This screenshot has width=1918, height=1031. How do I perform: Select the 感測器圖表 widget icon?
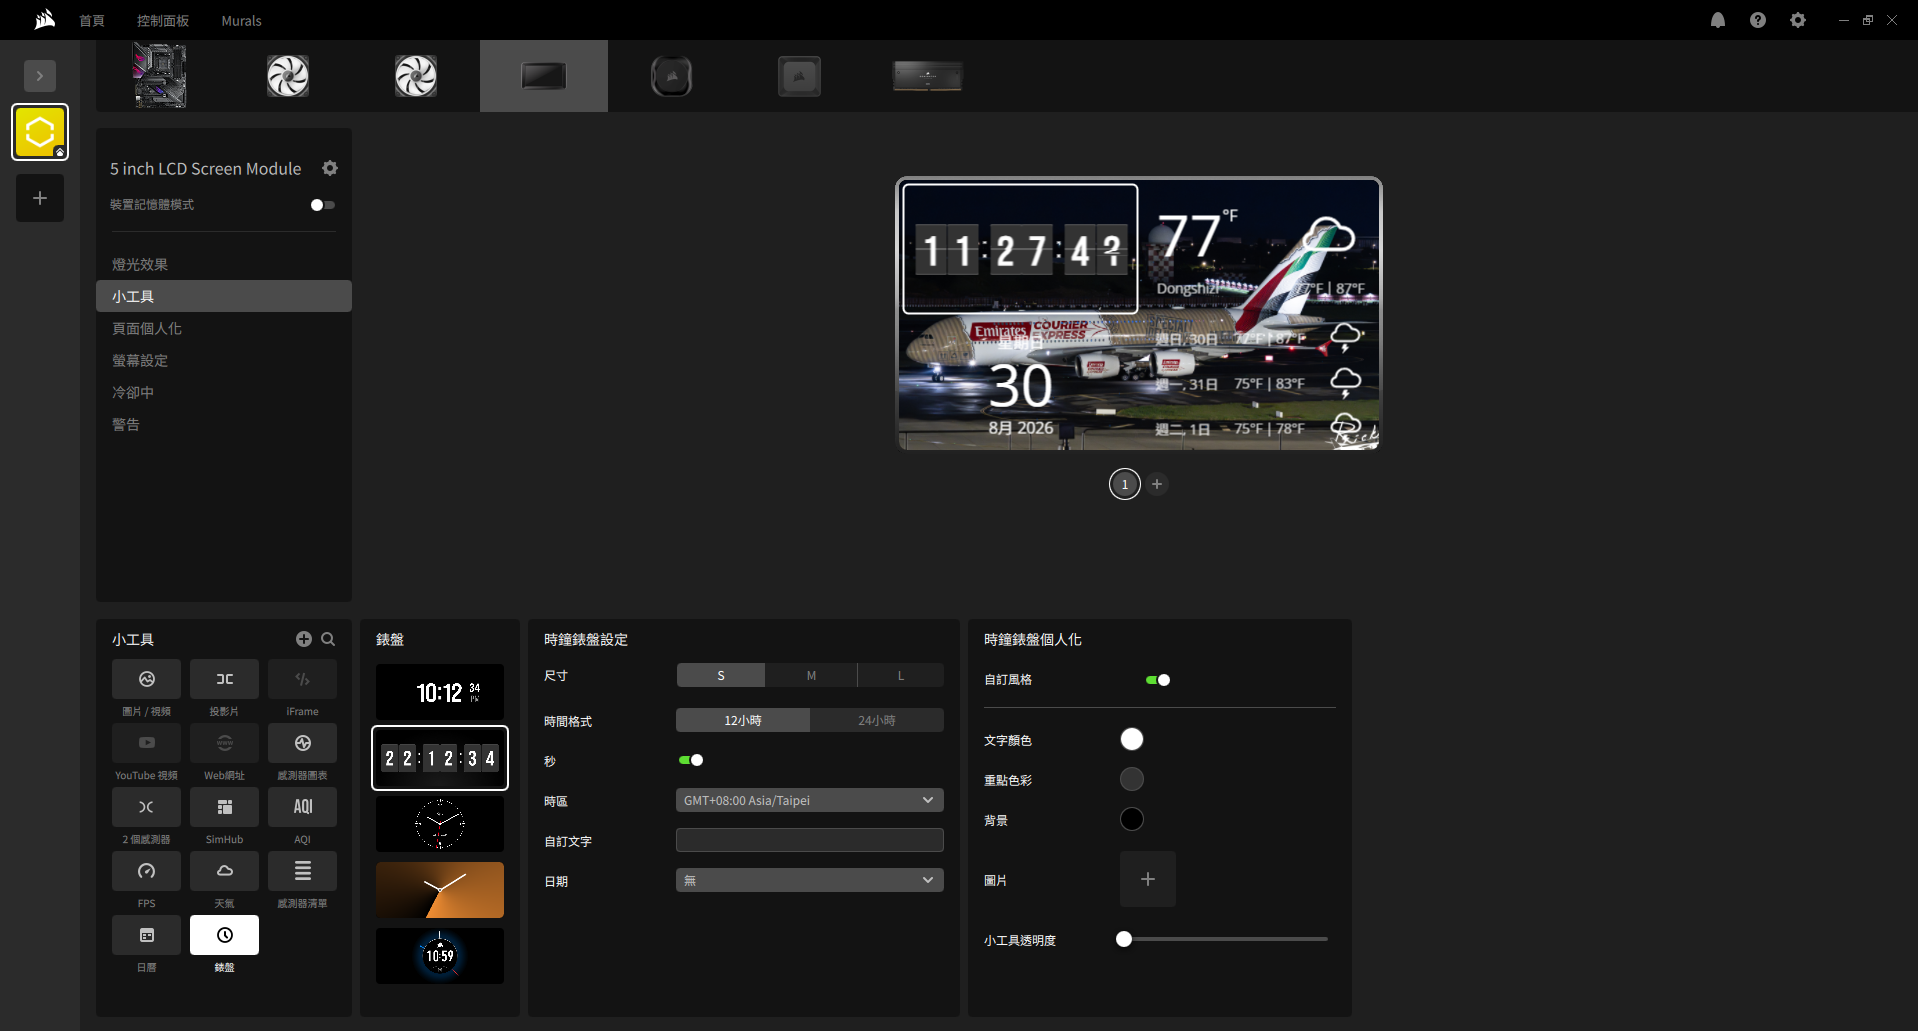(302, 743)
